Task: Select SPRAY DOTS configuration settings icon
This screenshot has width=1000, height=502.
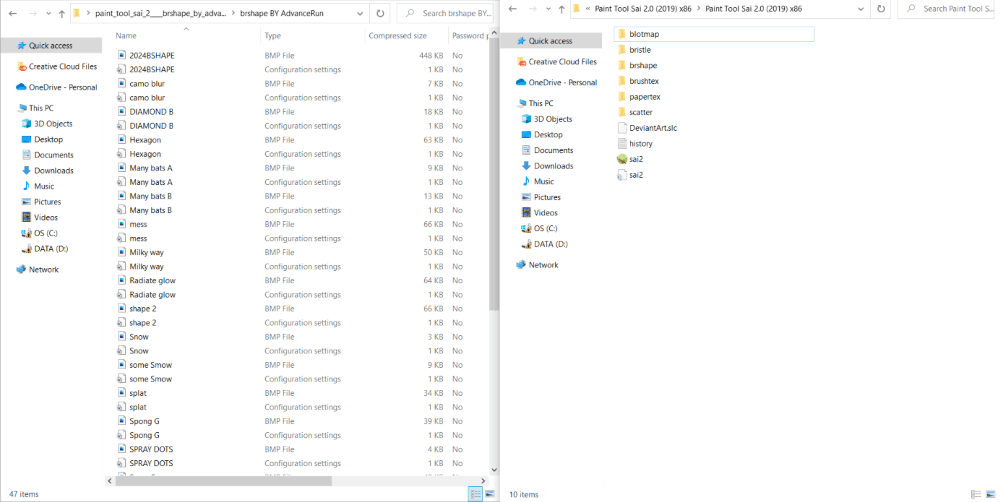Action: [x=122, y=463]
